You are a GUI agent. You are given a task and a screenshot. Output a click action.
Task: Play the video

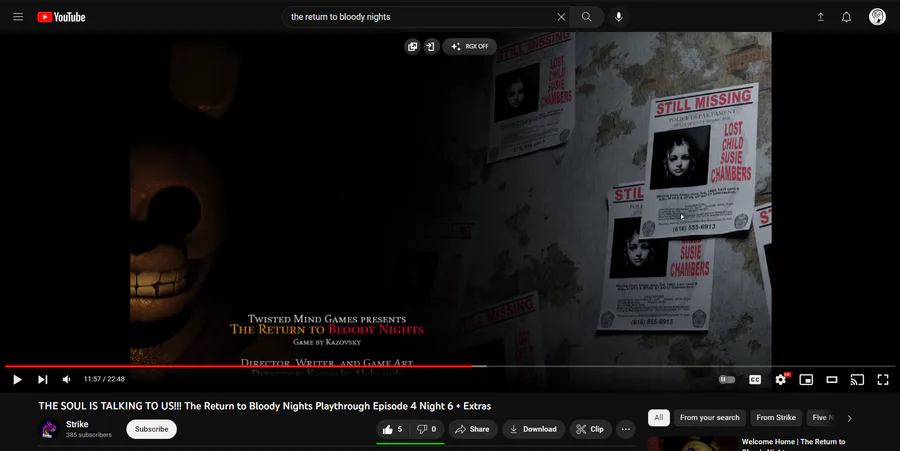(x=17, y=379)
